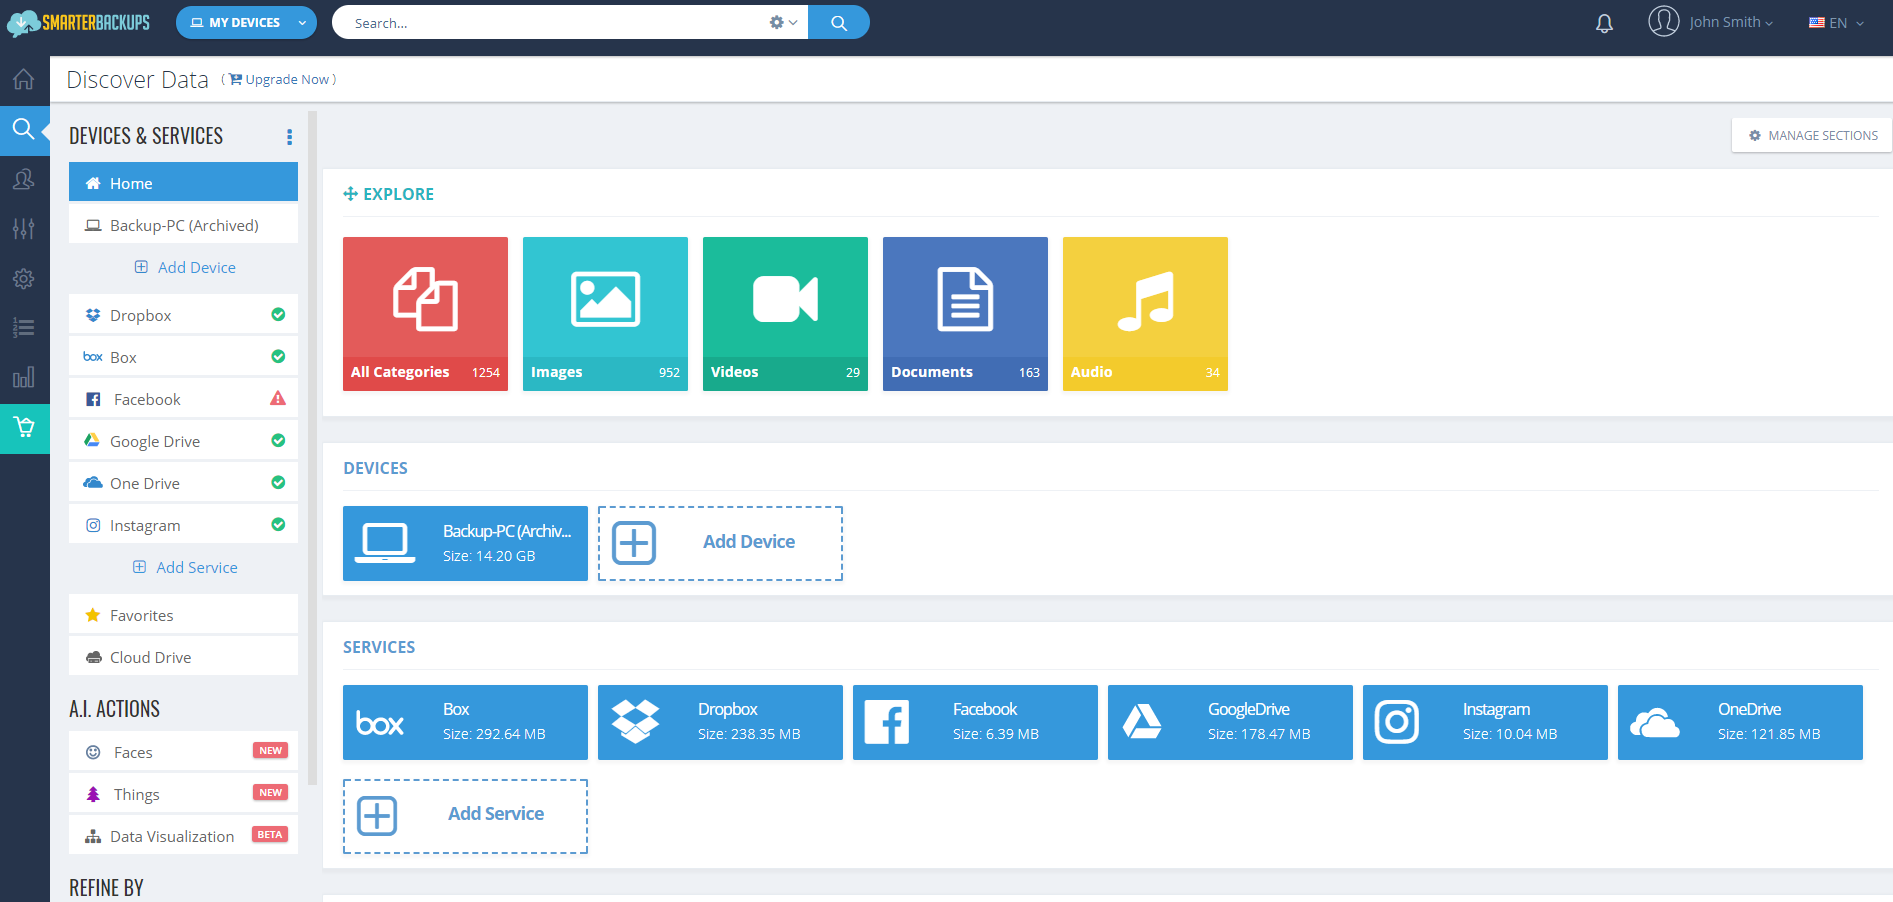Open the John Smith account menu
The height and width of the screenshot is (902, 1893).
1711,22
